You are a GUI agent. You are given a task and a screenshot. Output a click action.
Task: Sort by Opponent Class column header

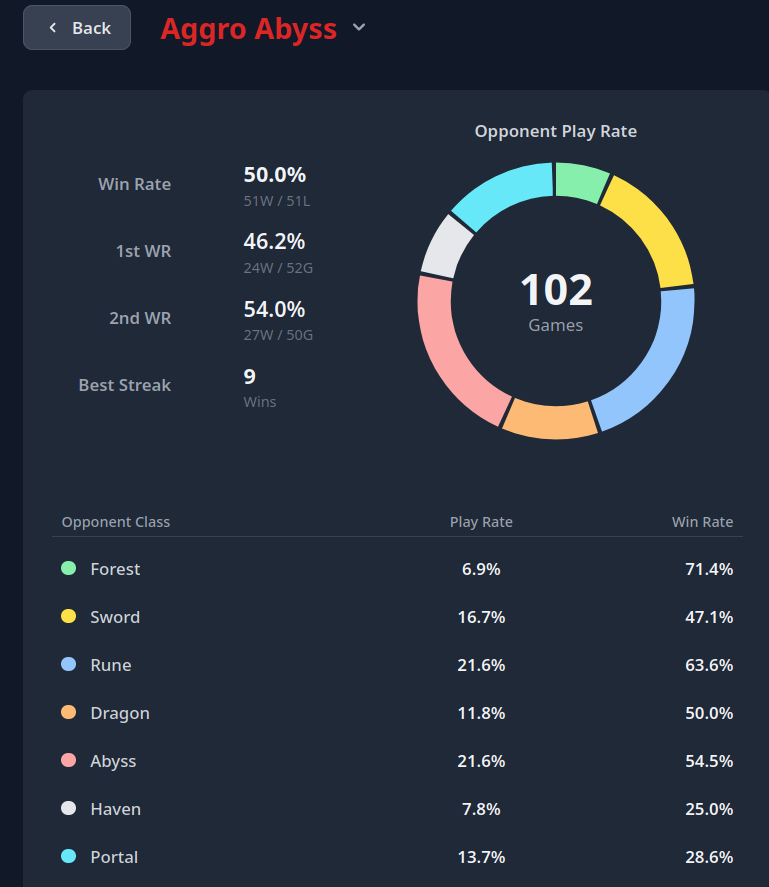coord(115,522)
